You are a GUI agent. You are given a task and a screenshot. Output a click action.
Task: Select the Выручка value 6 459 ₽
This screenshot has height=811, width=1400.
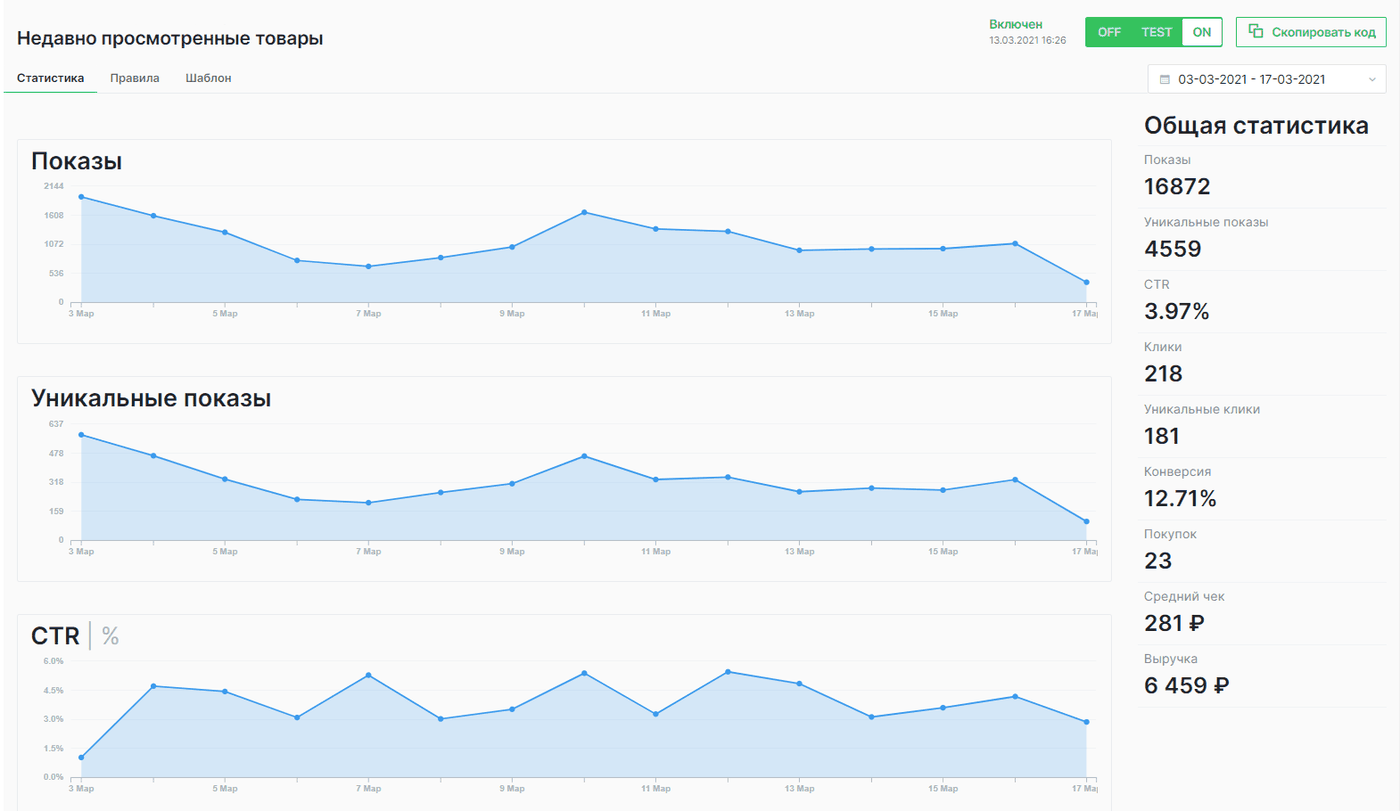point(1187,686)
